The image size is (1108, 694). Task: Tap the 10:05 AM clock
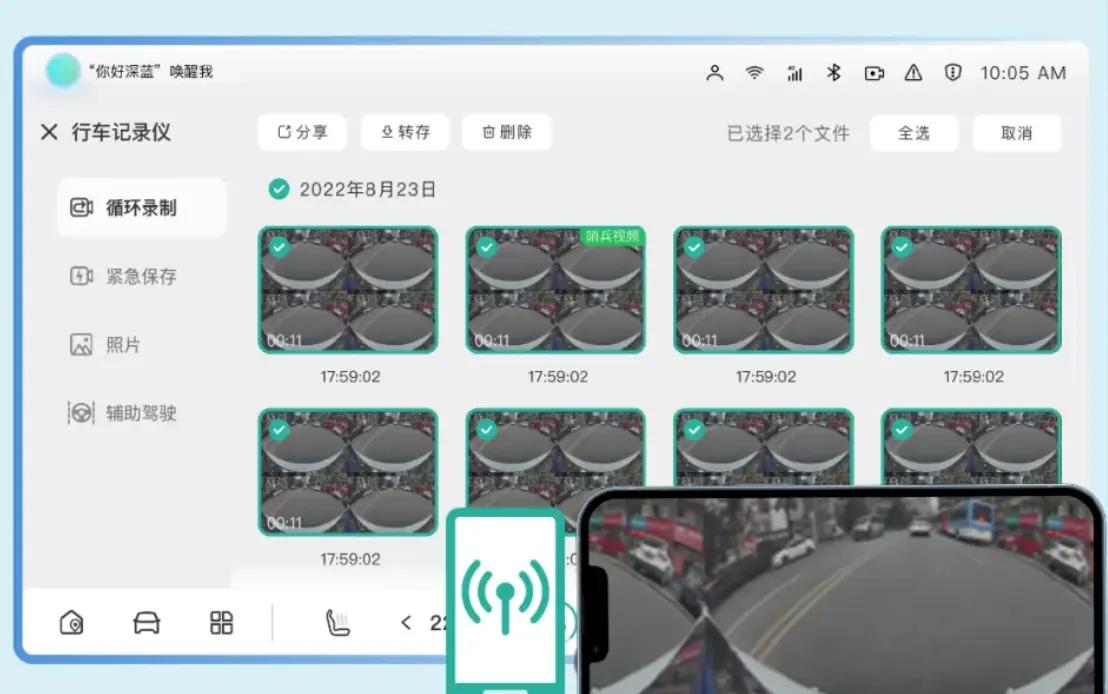tap(1022, 73)
